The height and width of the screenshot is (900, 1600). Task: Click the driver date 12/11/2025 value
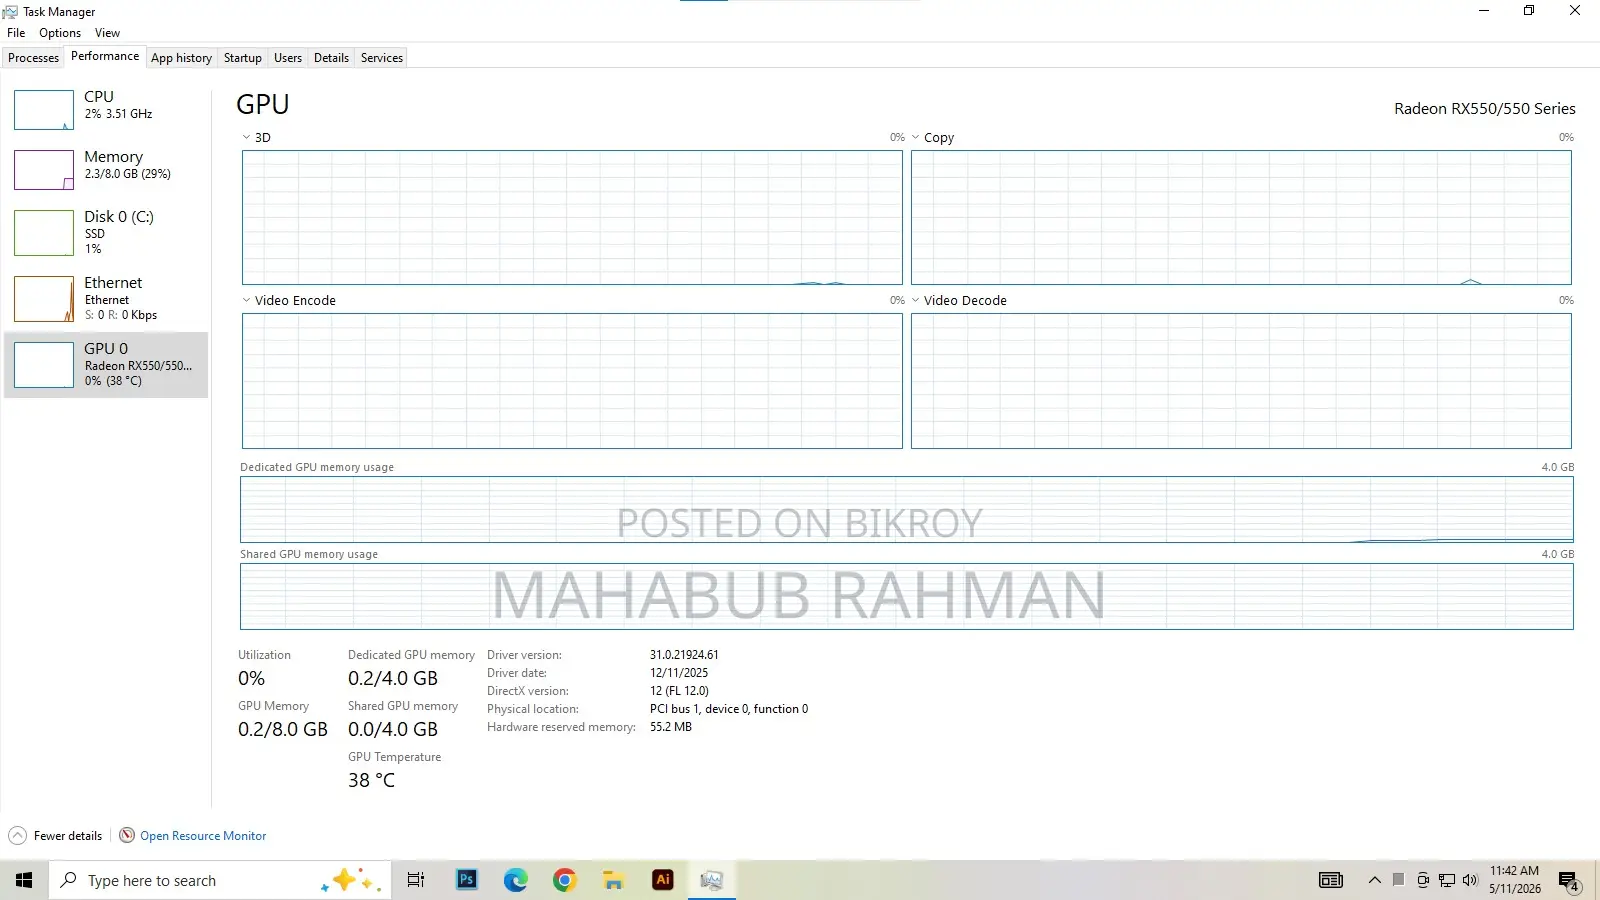point(679,673)
